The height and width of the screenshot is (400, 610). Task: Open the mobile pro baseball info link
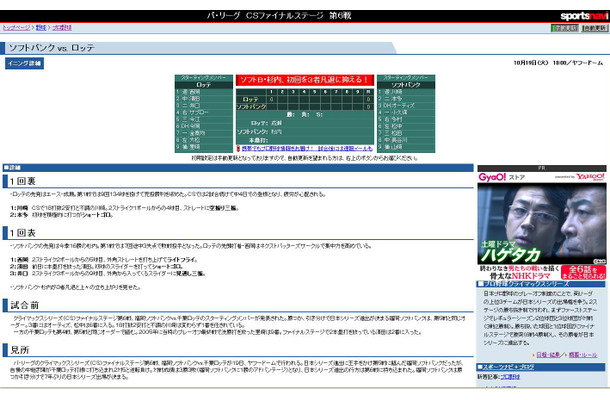coord(307,149)
